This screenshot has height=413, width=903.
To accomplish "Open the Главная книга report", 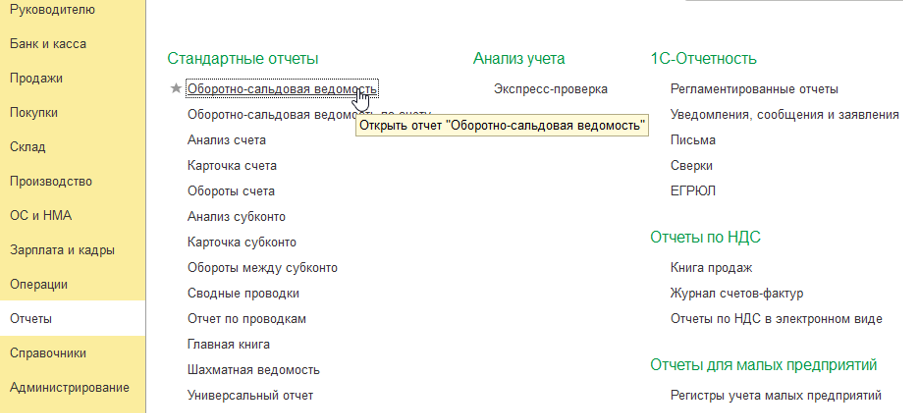I will click(229, 344).
